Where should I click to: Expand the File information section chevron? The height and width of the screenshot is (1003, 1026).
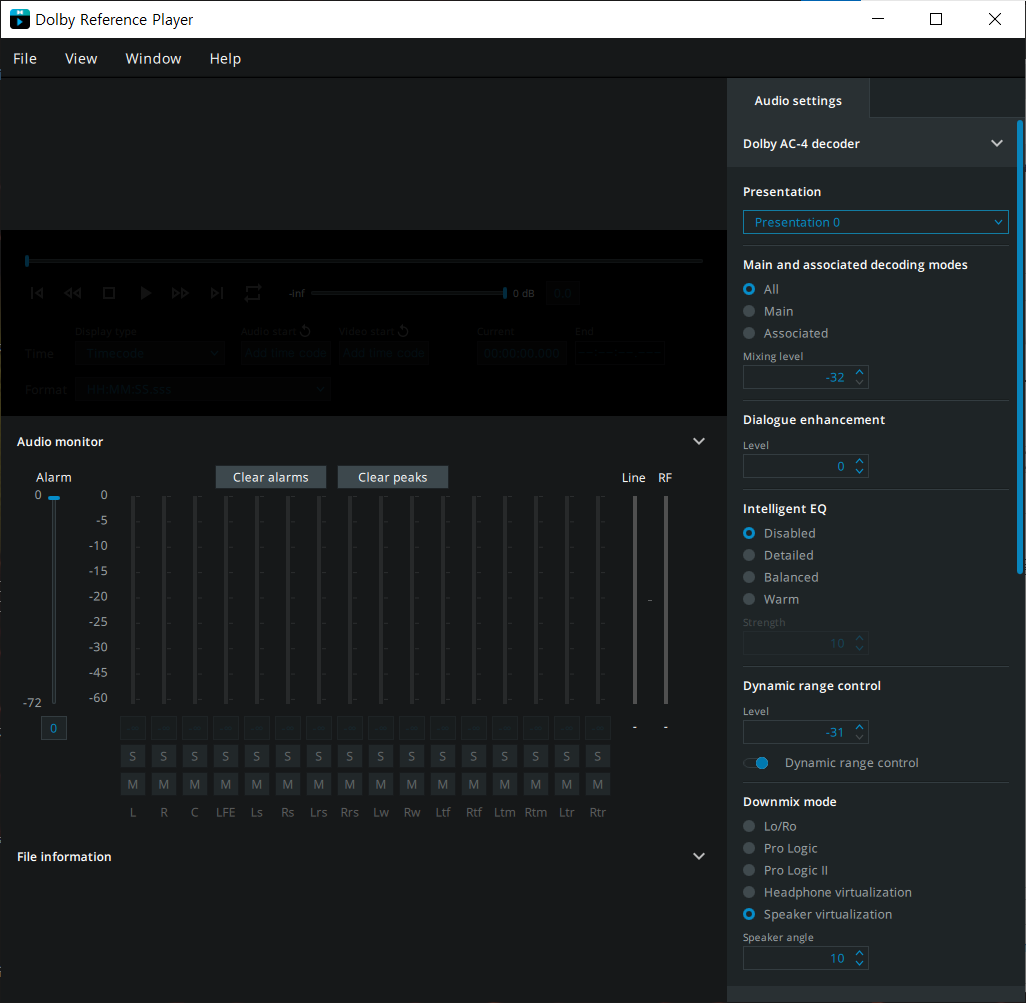(x=699, y=856)
